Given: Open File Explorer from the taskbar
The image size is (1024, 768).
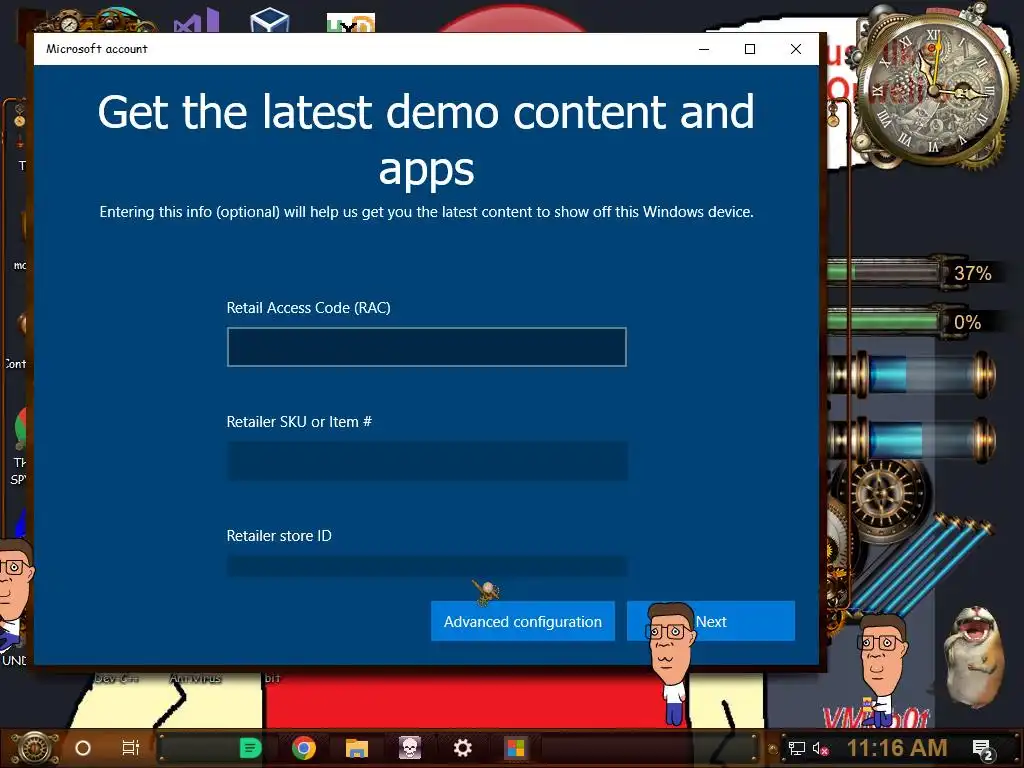Looking at the screenshot, I should pyautogui.click(x=357, y=748).
